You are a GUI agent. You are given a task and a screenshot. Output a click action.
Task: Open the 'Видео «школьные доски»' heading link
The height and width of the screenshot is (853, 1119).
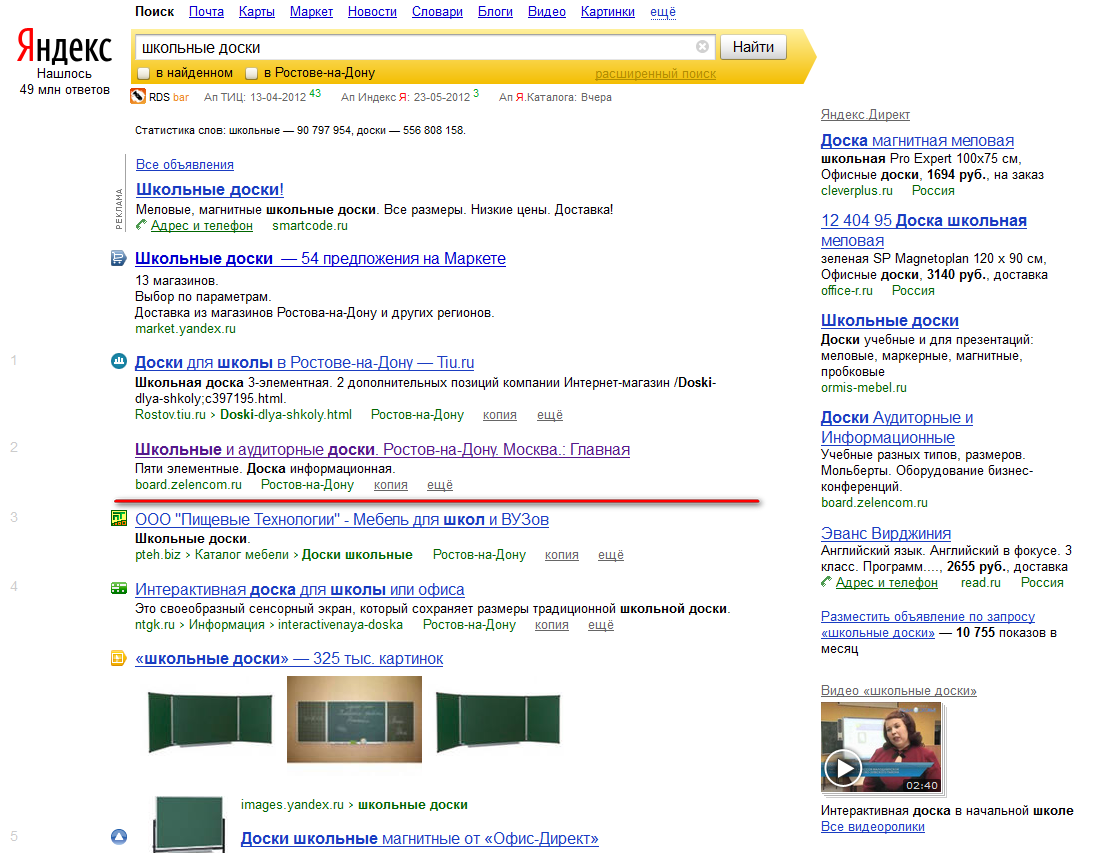pos(898,690)
